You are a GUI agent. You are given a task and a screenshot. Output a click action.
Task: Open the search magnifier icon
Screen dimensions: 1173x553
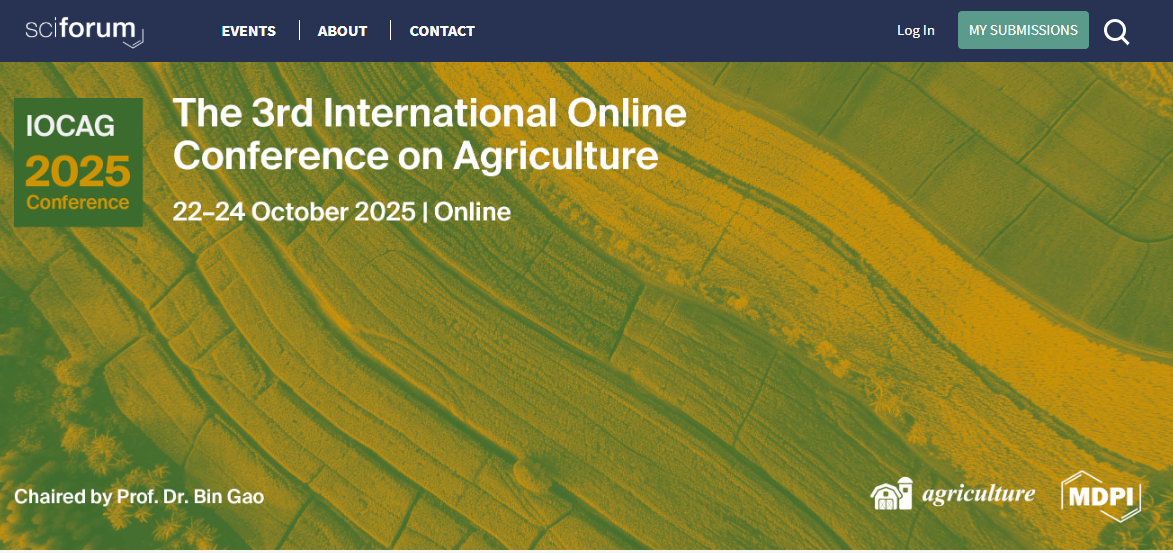point(1116,32)
